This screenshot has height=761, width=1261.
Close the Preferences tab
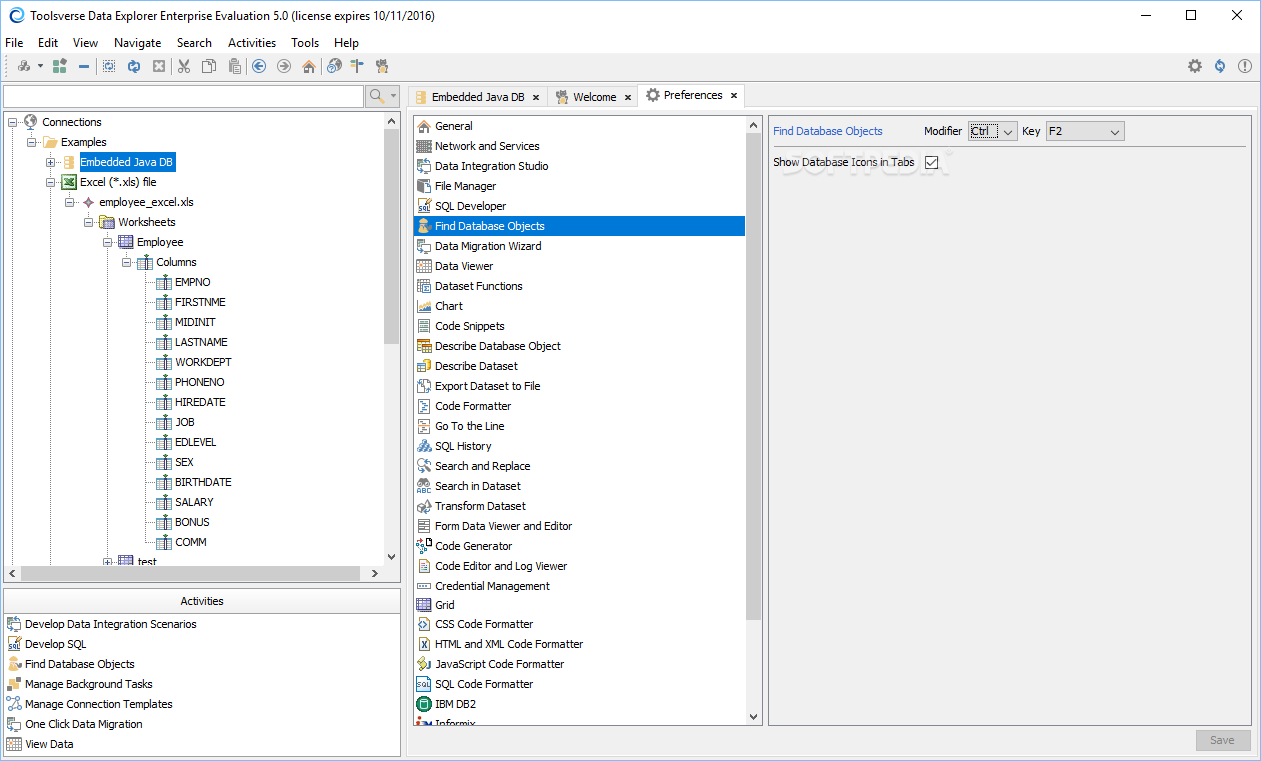734,95
